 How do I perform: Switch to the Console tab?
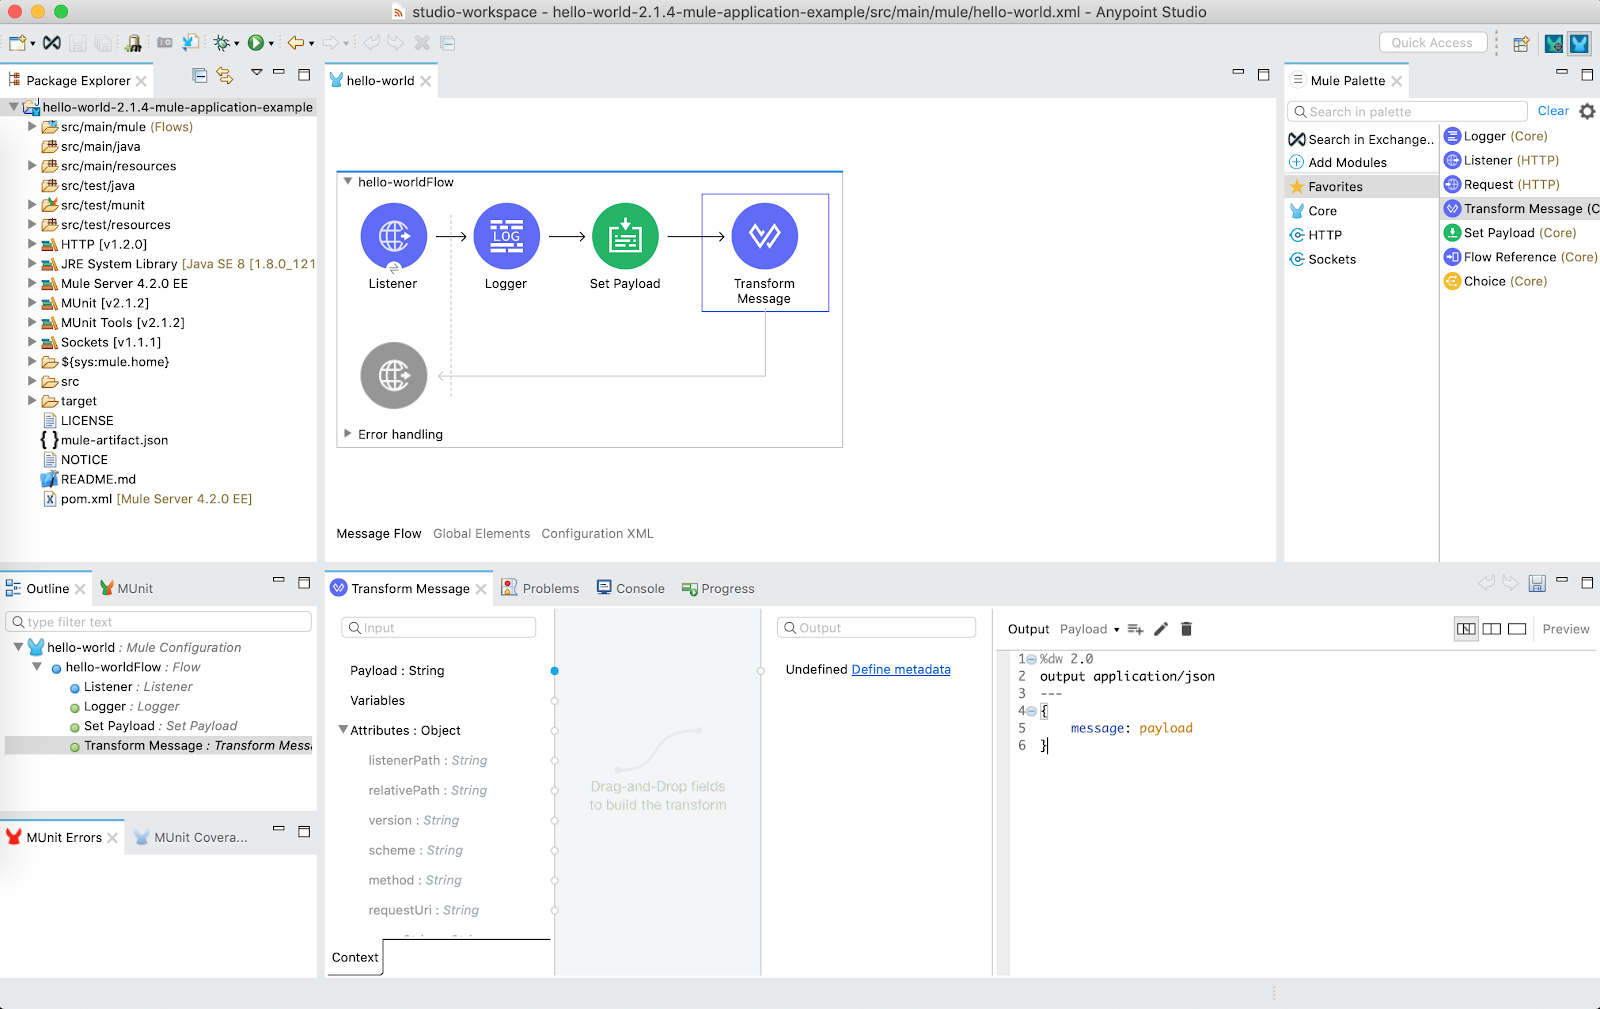coord(631,589)
